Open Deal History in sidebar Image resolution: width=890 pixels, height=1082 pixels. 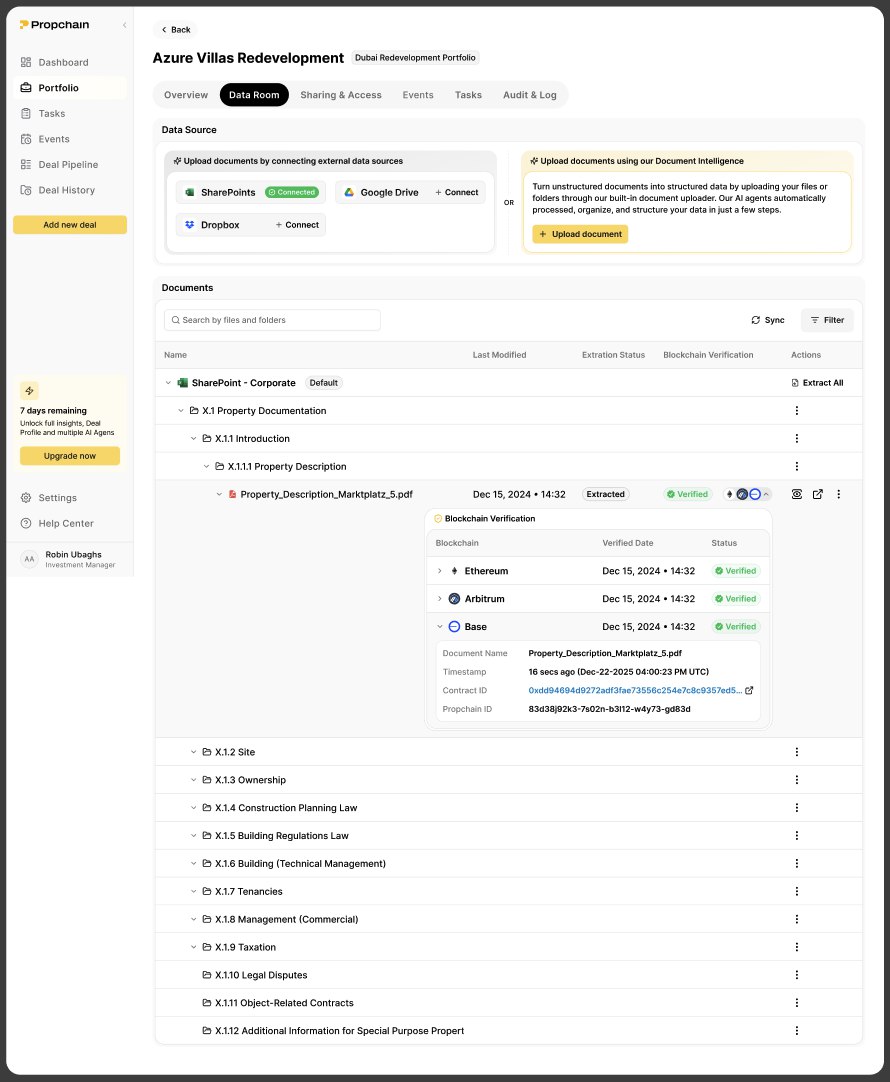(69, 190)
